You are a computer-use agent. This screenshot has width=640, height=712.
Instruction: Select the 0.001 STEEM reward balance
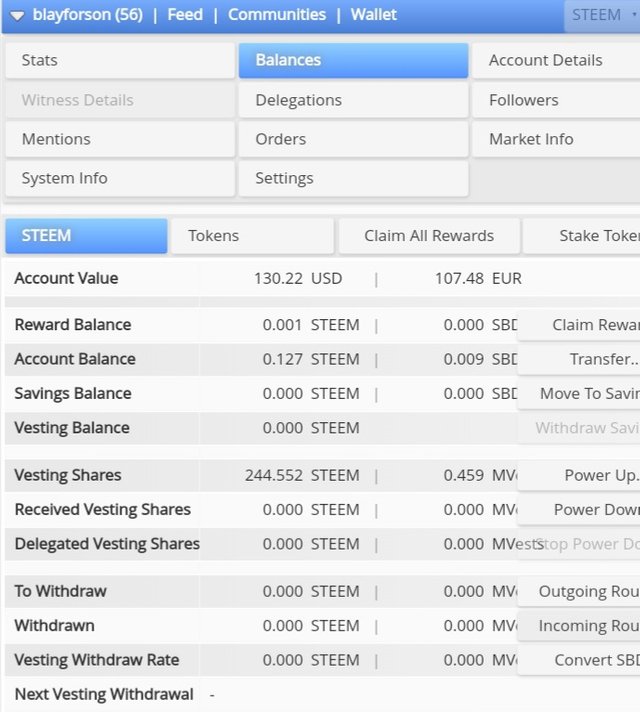[x=311, y=325]
